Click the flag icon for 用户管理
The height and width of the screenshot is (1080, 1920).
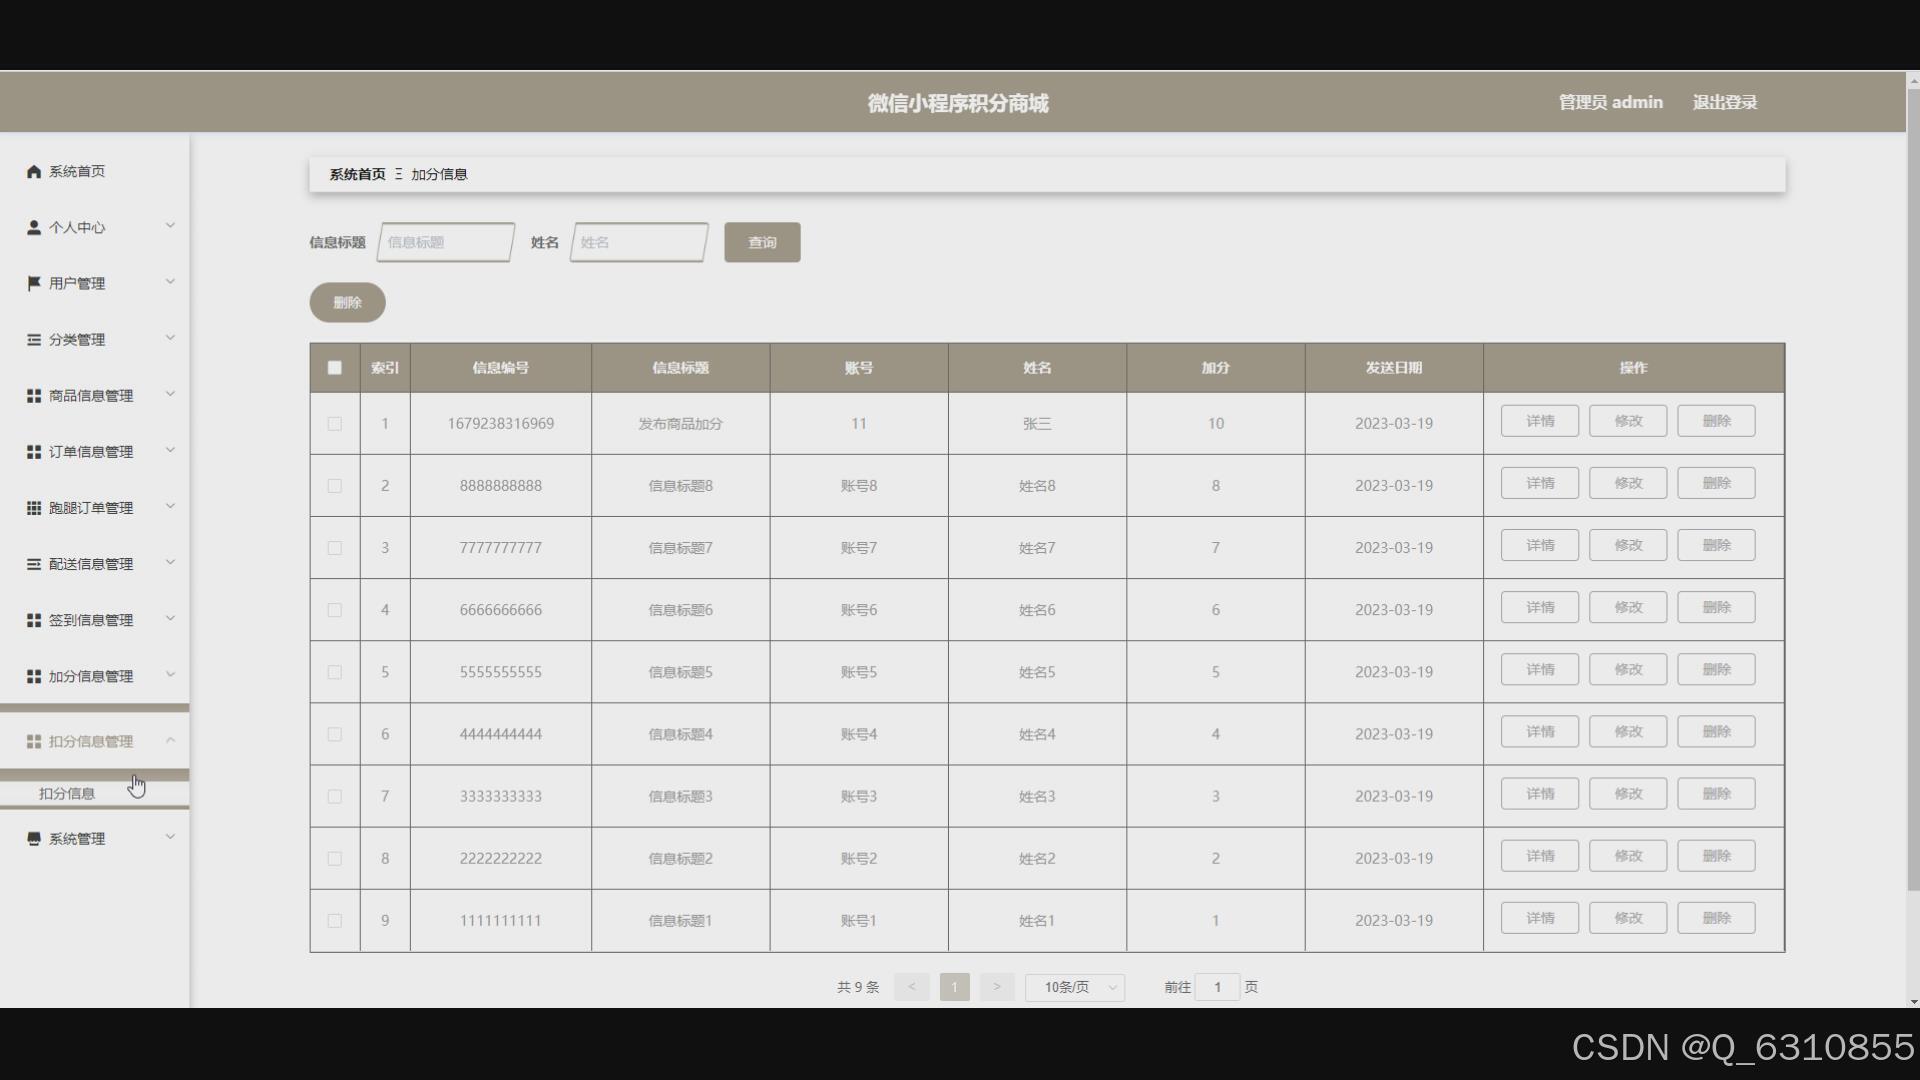[x=34, y=284]
